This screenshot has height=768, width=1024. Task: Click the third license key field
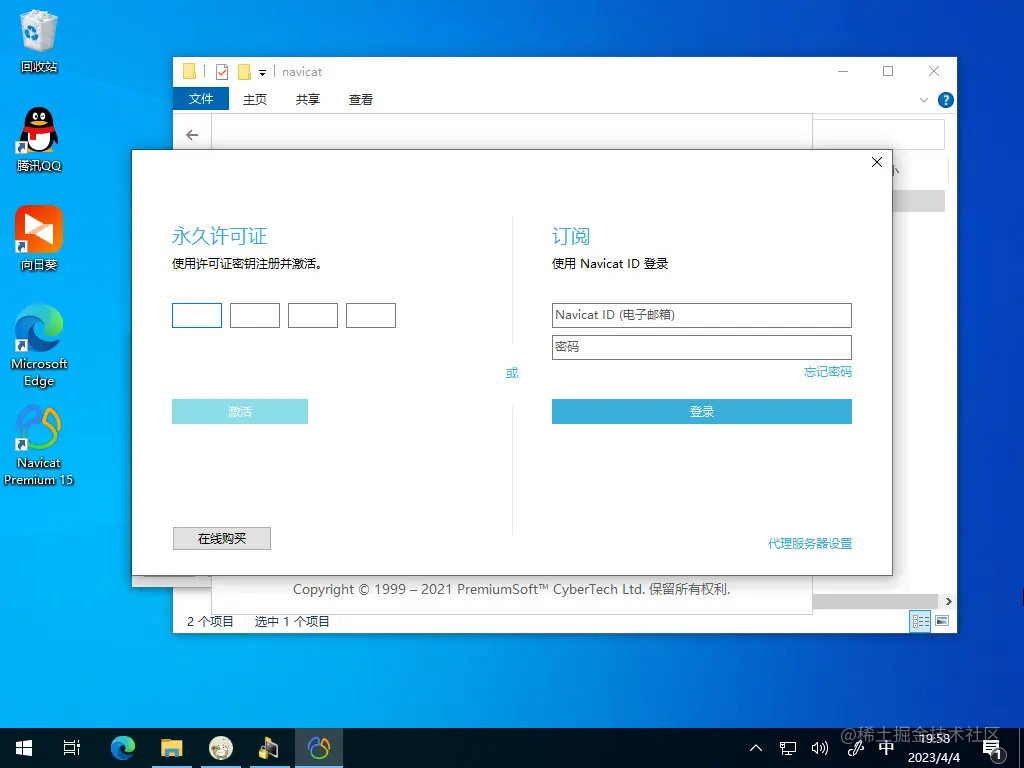click(313, 315)
